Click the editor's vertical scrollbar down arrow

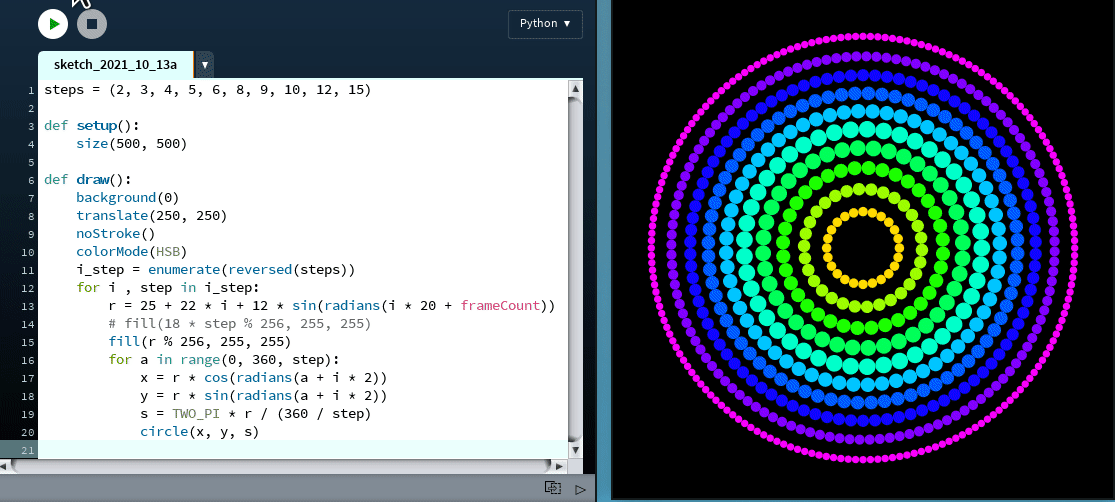[574, 433]
